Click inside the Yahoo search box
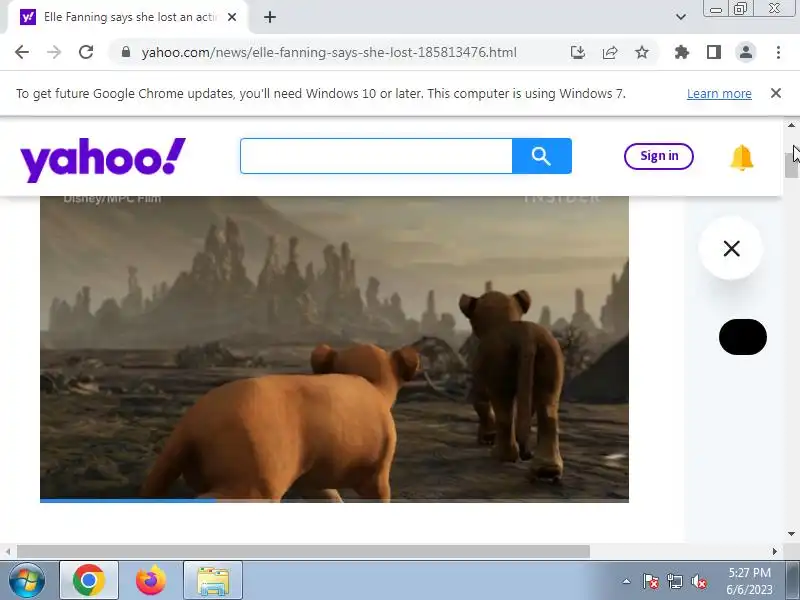 coord(376,156)
